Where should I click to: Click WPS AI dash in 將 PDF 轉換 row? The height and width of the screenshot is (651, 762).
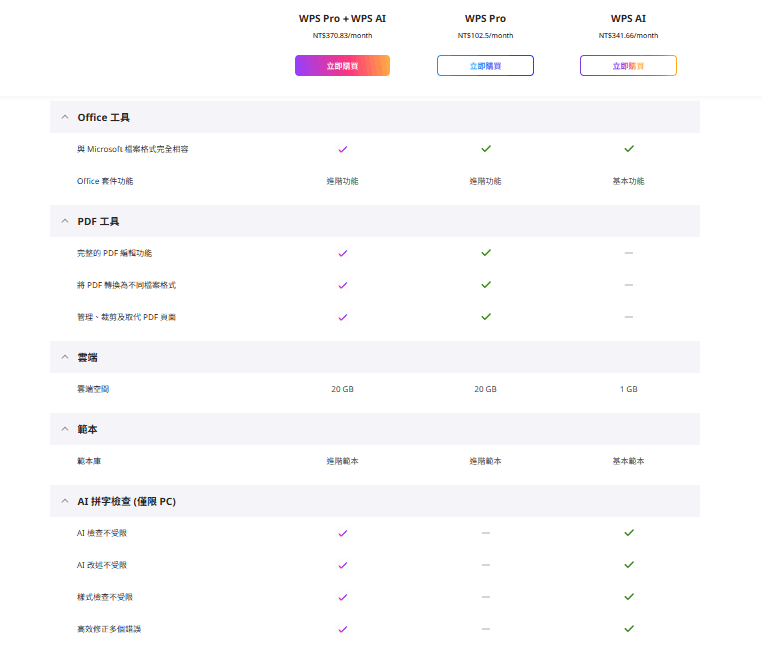pyautogui.click(x=629, y=285)
